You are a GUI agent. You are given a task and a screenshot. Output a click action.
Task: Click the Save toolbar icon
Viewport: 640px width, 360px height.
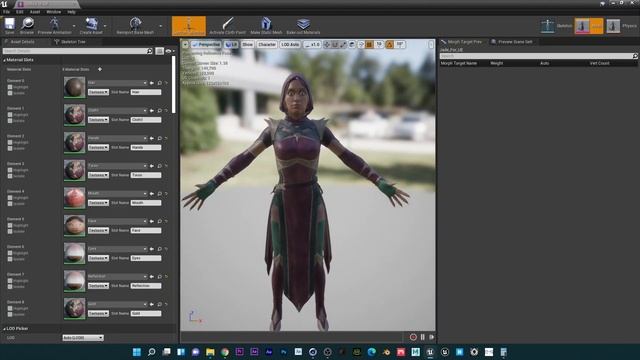tap(9, 25)
